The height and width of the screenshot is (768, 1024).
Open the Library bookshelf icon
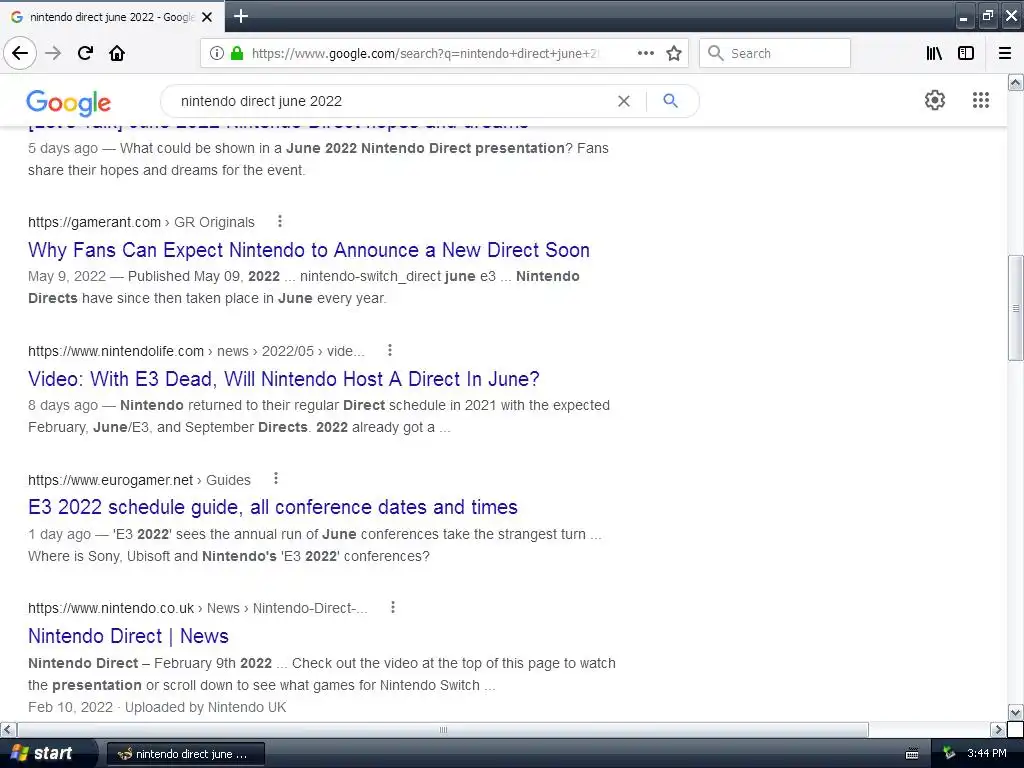[934, 53]
